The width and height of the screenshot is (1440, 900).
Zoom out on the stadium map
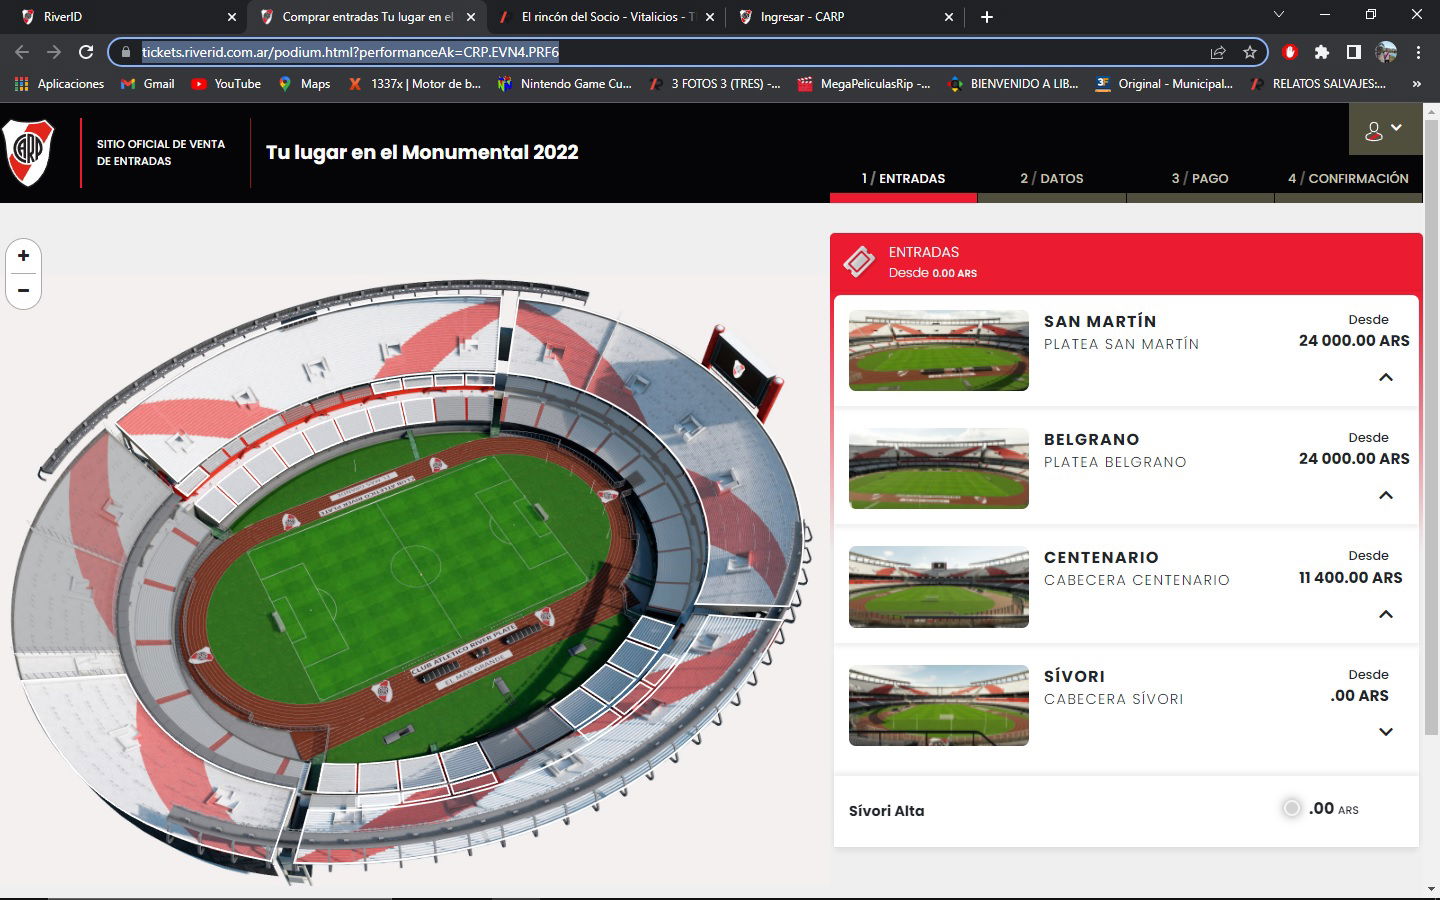pyautogui.click(x=23, y=290)
